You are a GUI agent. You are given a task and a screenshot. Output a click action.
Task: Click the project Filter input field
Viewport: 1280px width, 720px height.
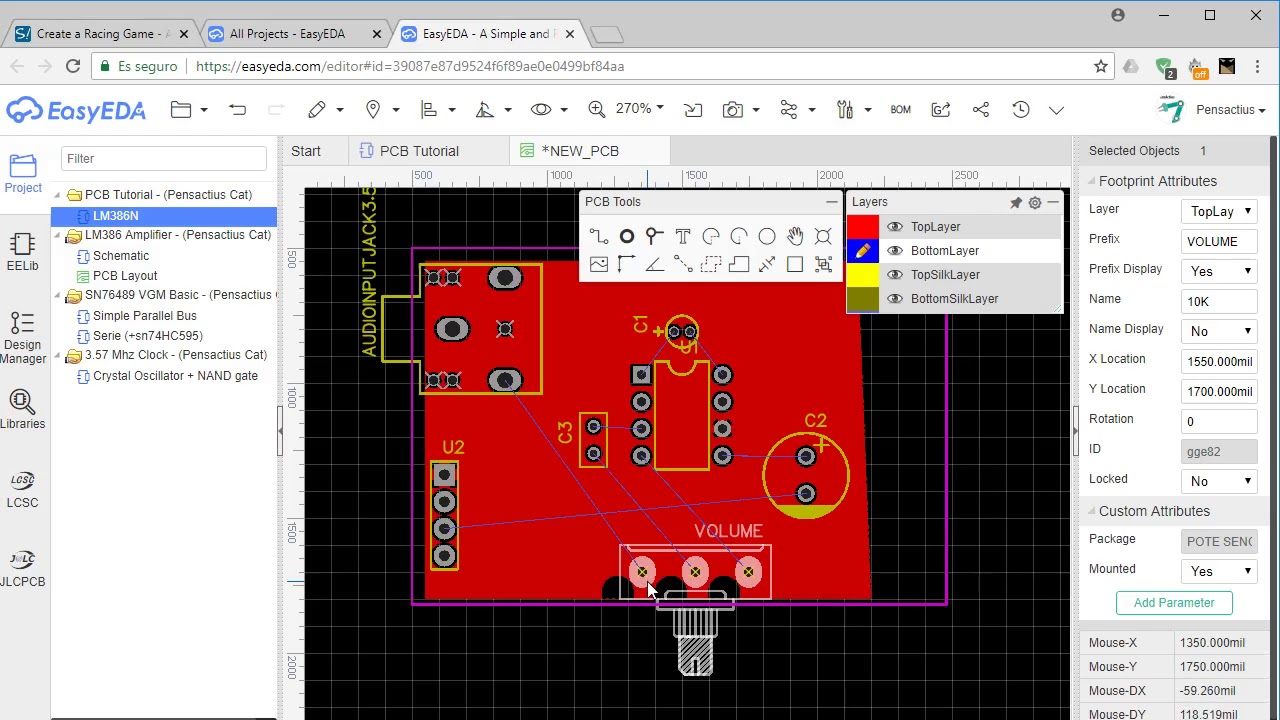point(164,158)
